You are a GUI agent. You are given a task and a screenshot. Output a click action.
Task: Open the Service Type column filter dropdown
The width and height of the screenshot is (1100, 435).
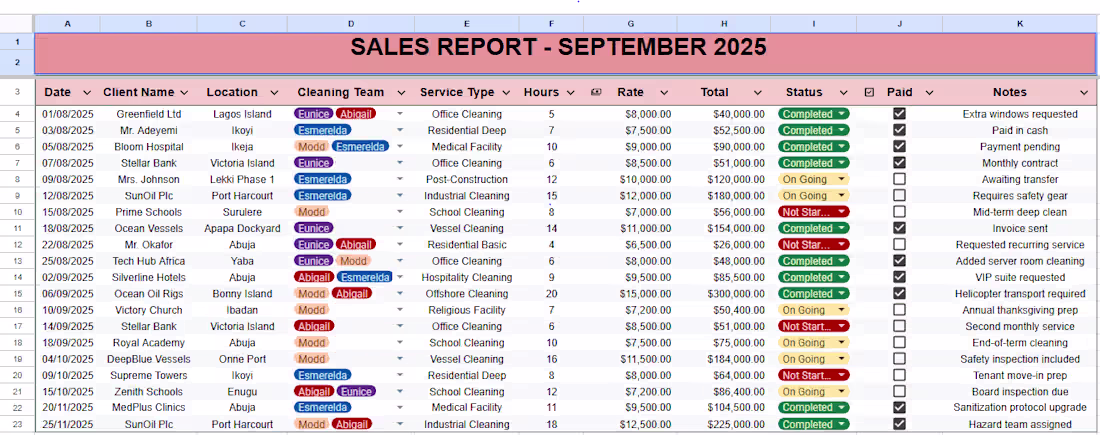coord(506,93)
